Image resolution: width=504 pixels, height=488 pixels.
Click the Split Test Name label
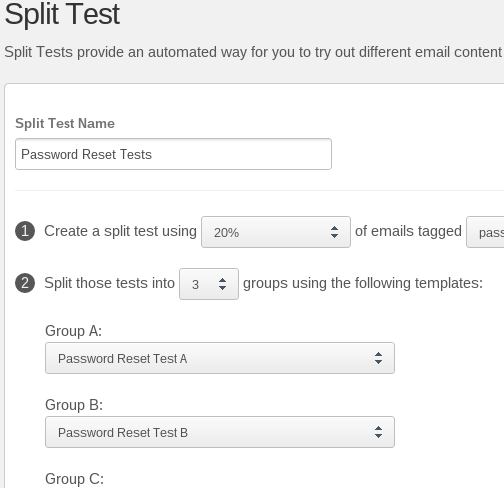pyautogui.click(x=65, y=123)
